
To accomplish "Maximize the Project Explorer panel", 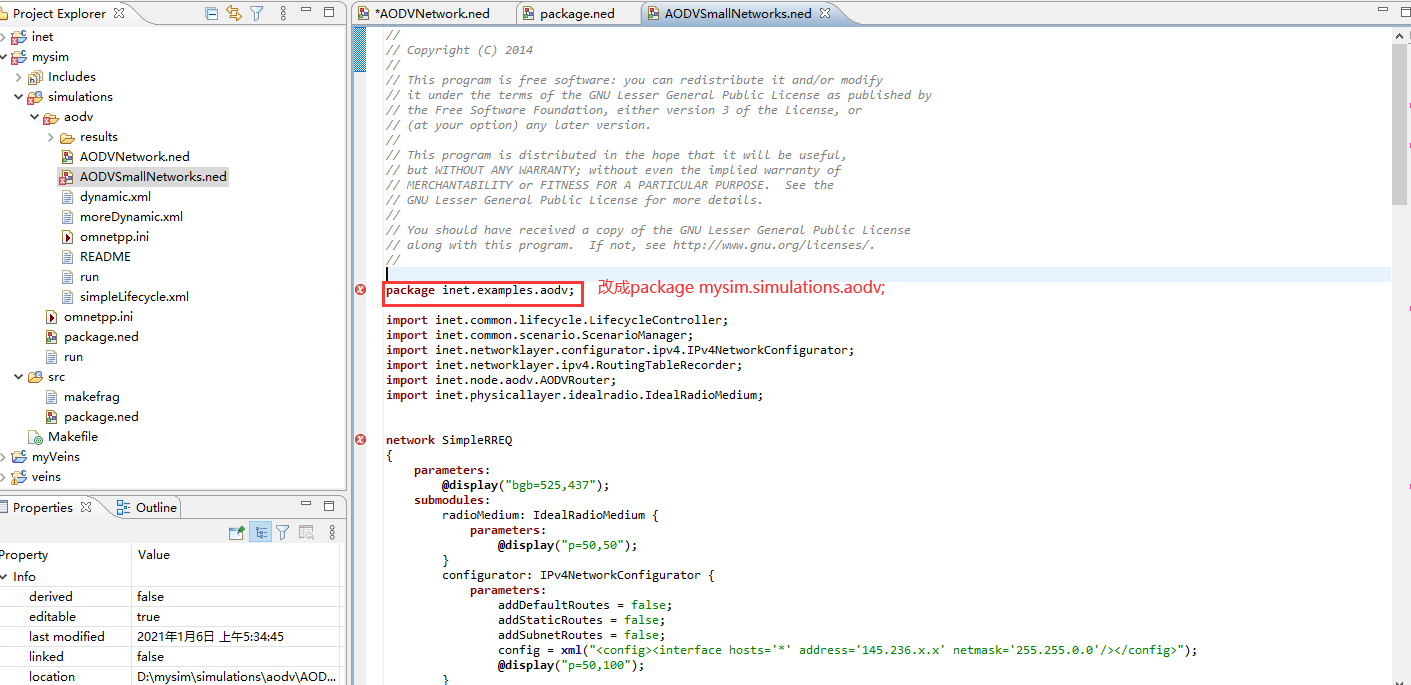I will [329, 12].
